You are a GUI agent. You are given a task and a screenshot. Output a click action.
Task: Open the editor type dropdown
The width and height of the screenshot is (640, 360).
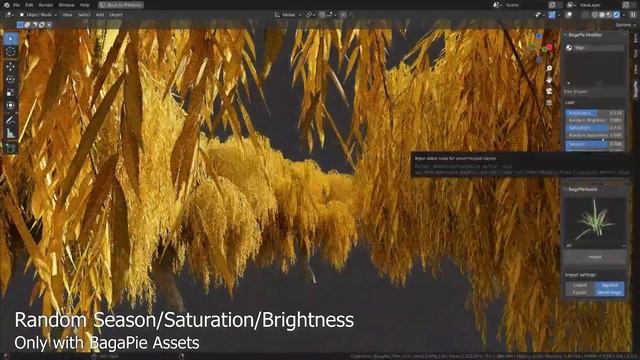click(x=9, y=15)
